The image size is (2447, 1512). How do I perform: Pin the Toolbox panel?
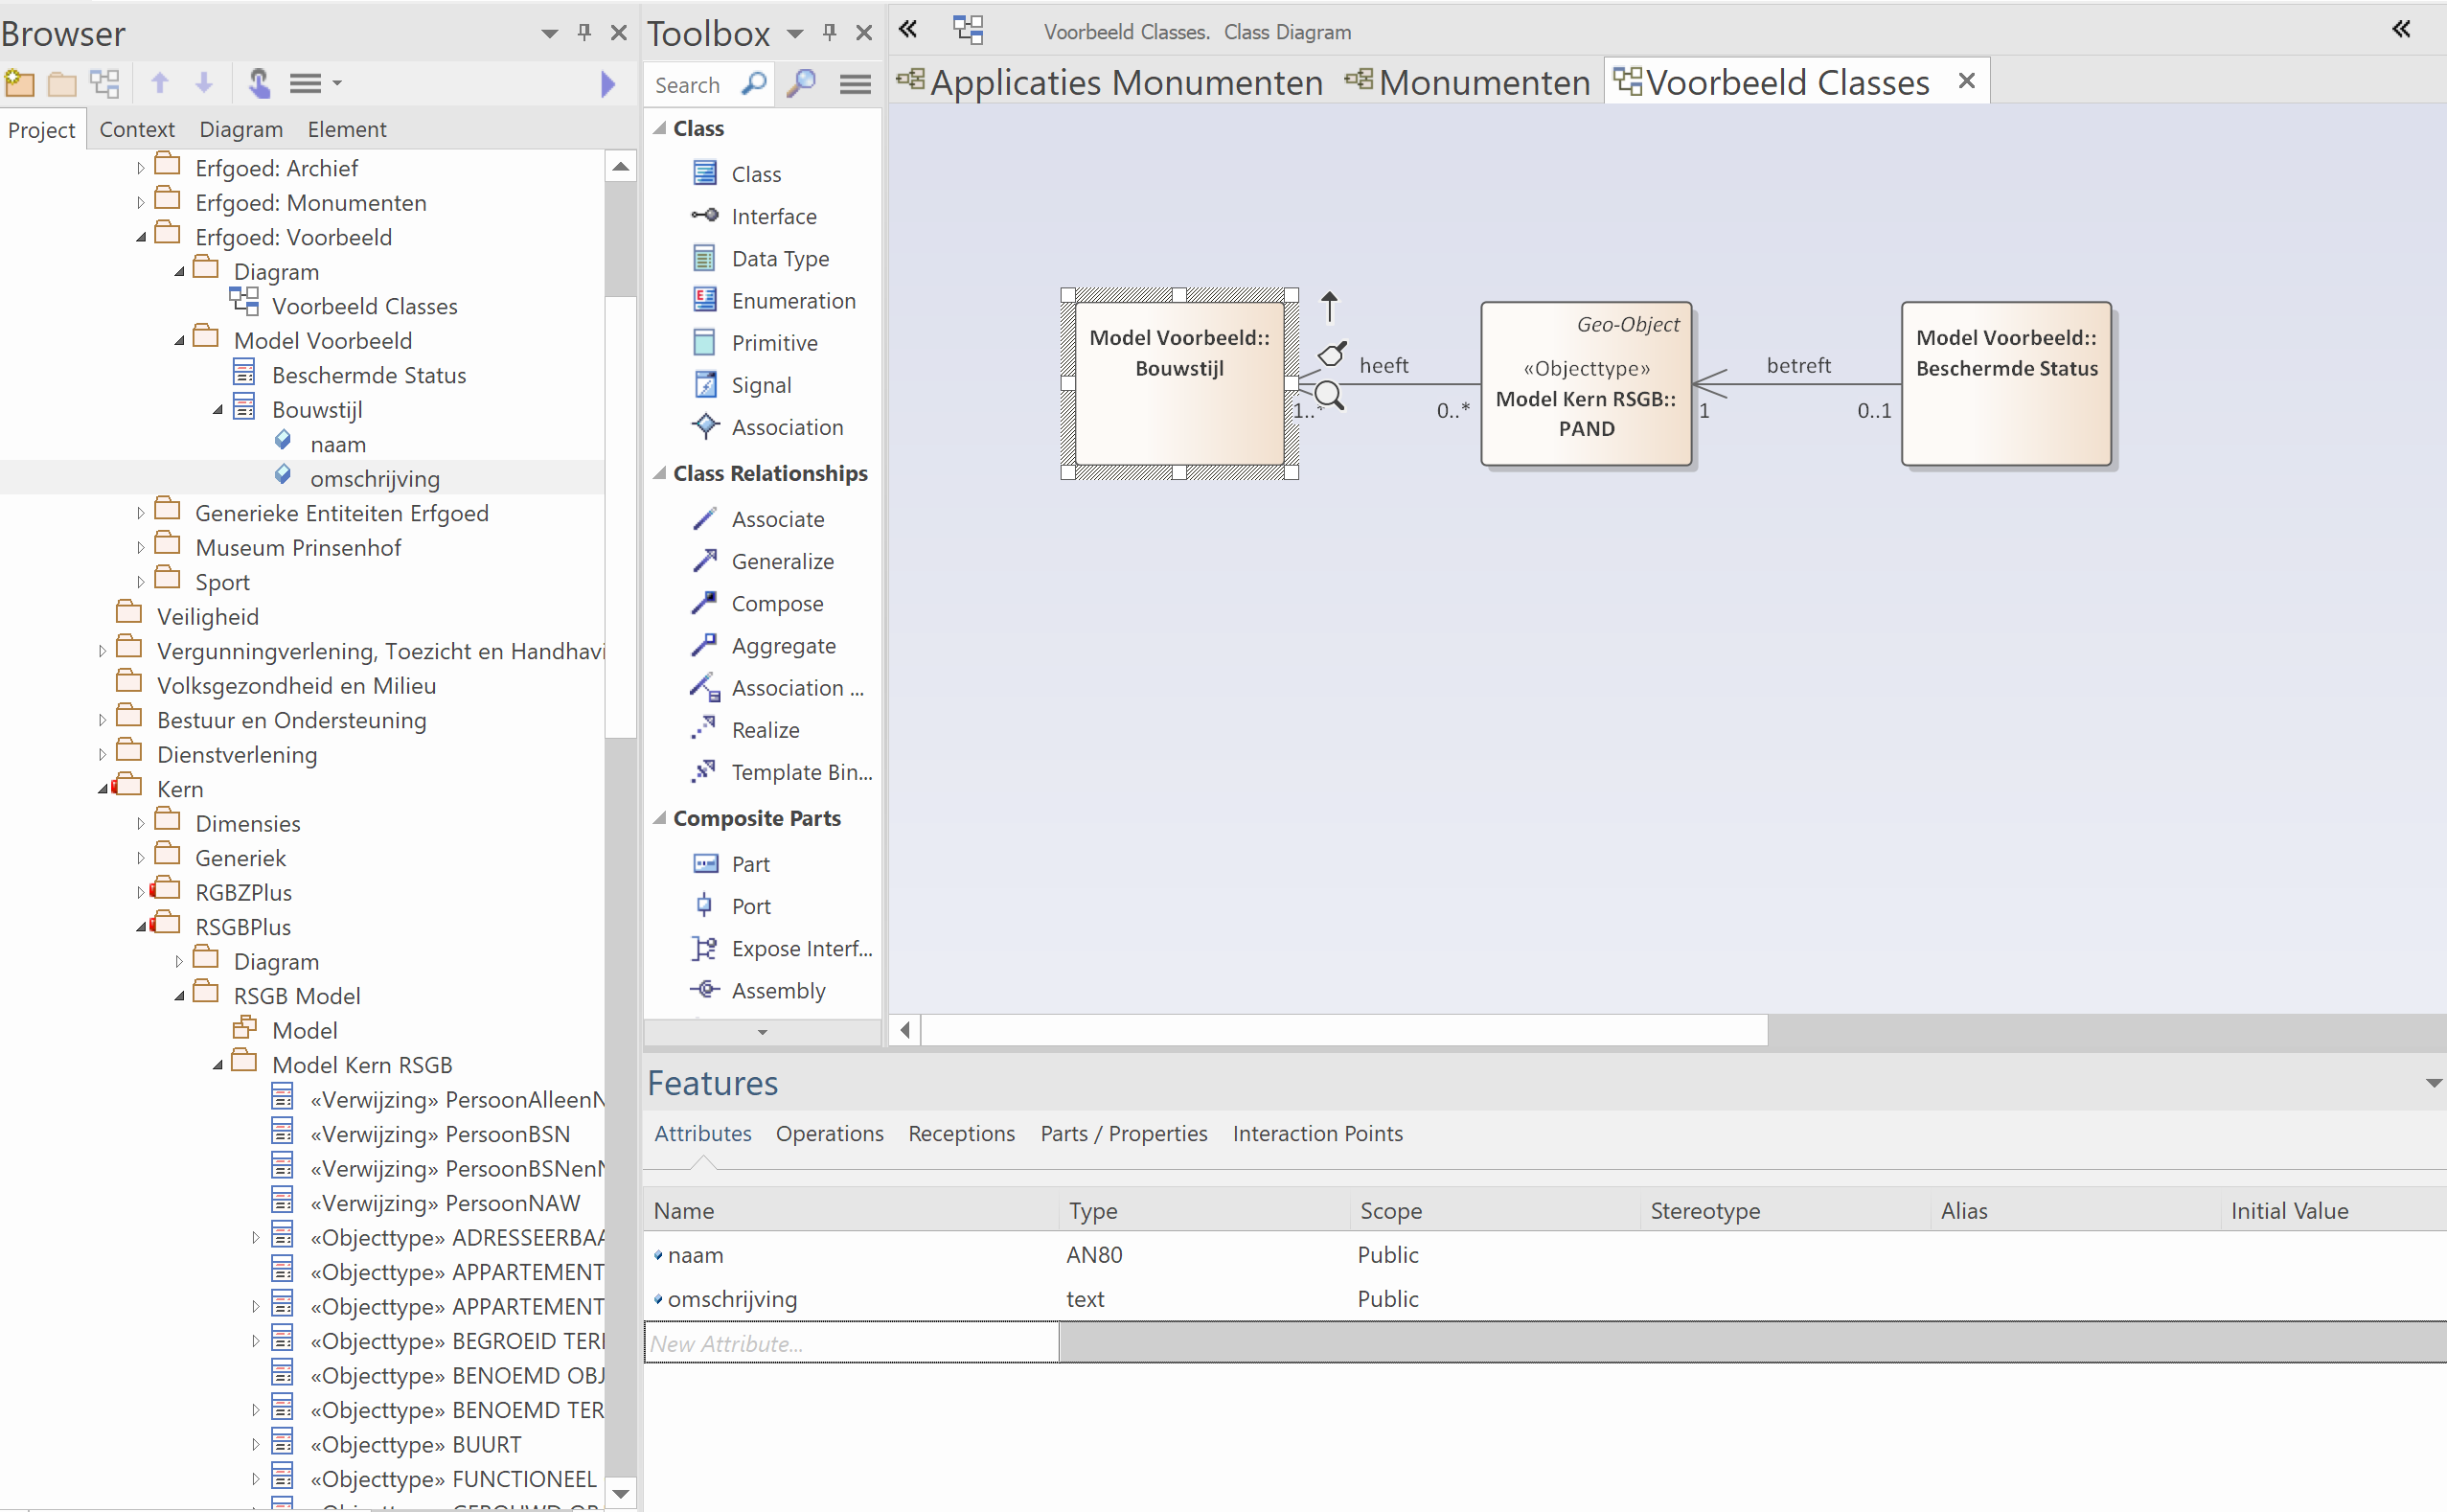(x=829, y=33)
